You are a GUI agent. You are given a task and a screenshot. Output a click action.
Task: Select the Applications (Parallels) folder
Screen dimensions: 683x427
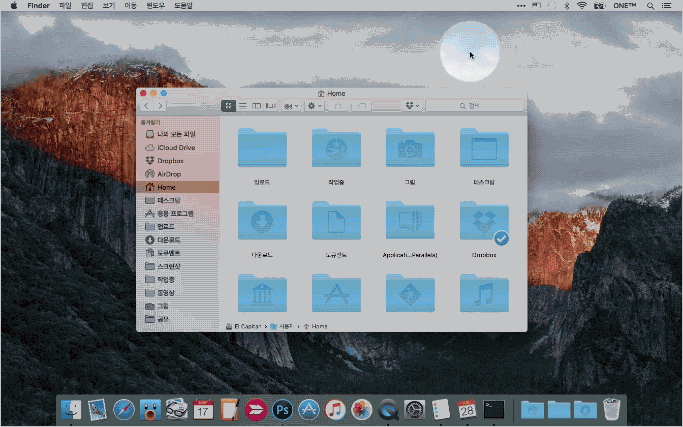tap(410, 221)
